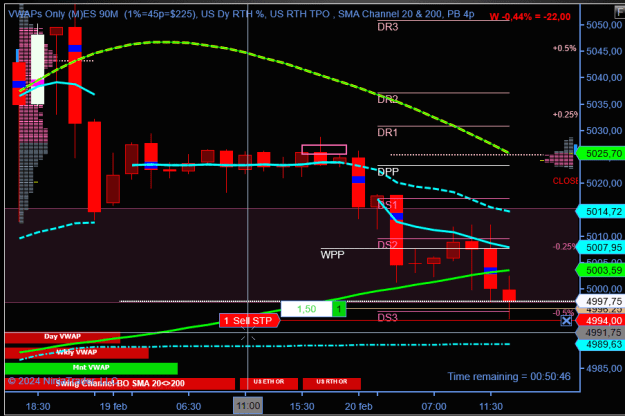Screen dimensions: 625x416
Task: Cancel the Sell STP order with X icon
Action: (x=566, y=321)
